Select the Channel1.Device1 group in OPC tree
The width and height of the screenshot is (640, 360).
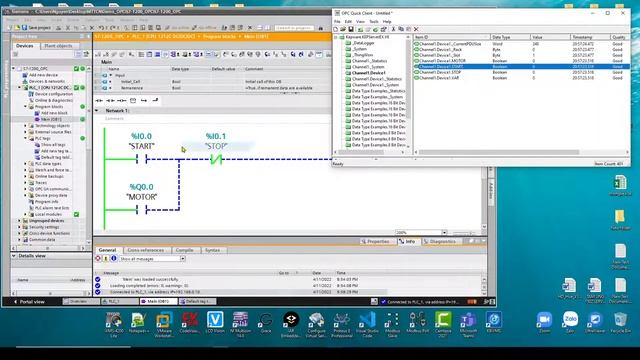click(x=368, y=73)
